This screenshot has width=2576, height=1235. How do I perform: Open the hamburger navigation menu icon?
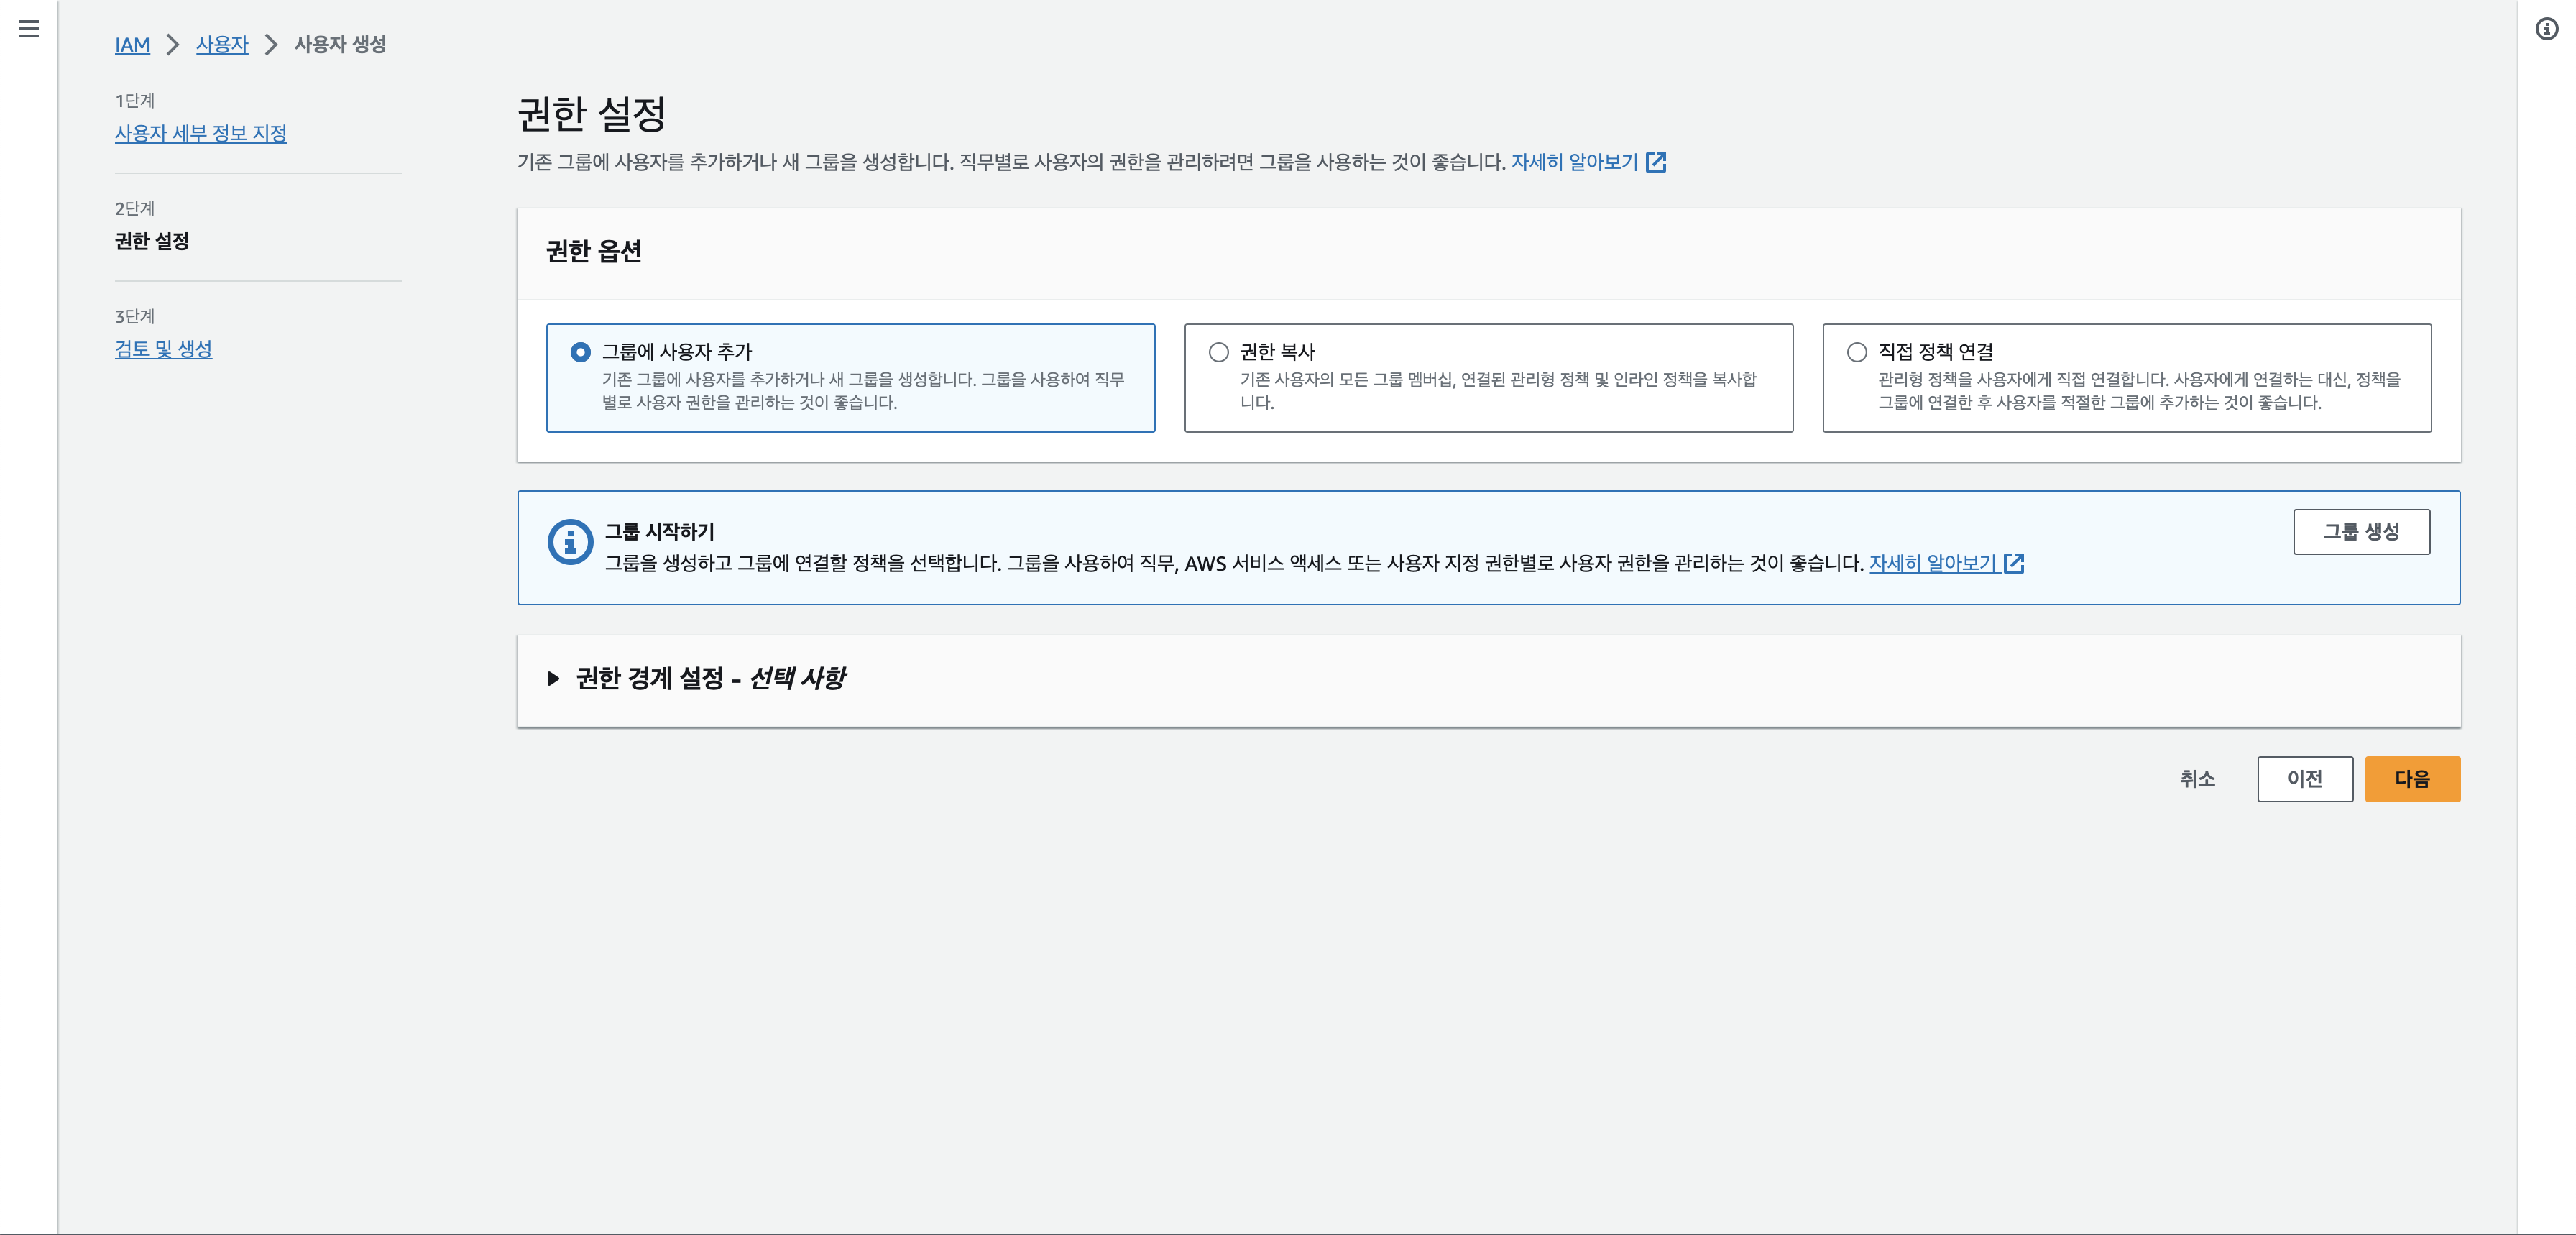tap(29, 29)
